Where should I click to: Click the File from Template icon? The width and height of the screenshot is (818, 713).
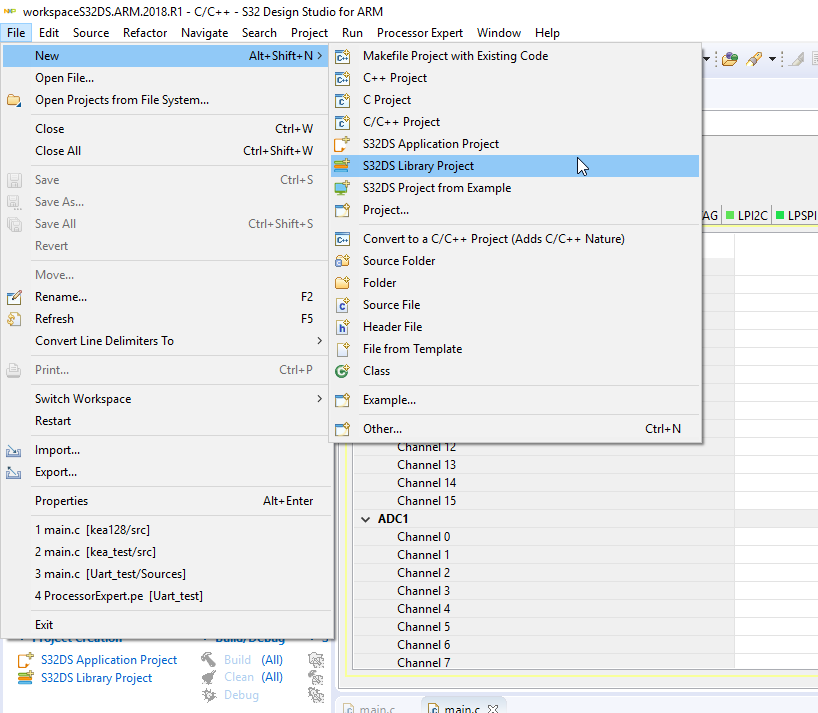[x=342, y=349]
